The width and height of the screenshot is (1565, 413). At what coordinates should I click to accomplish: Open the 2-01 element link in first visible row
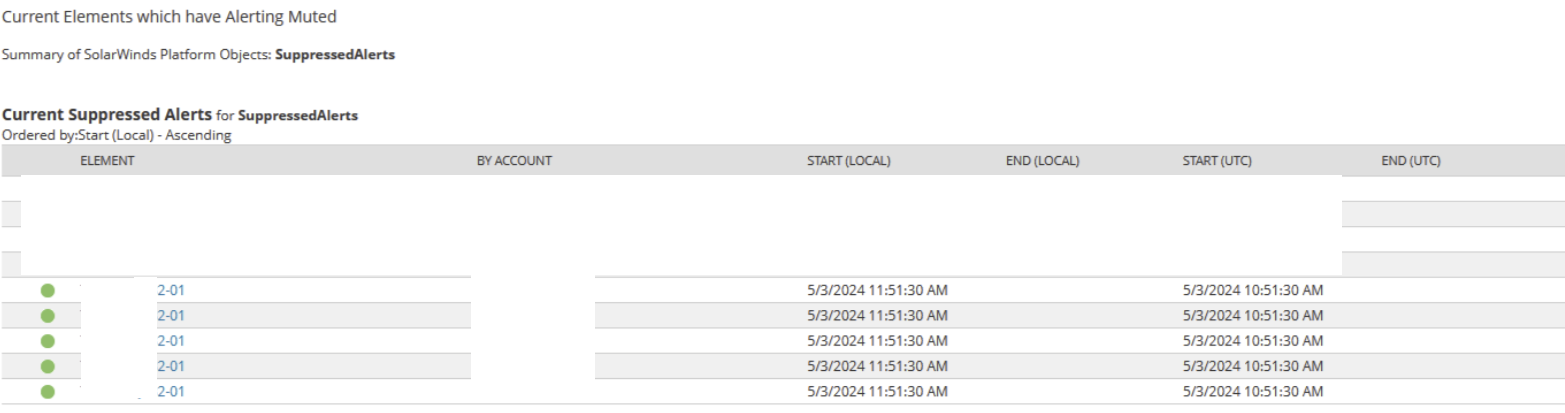tap(171, 290)
